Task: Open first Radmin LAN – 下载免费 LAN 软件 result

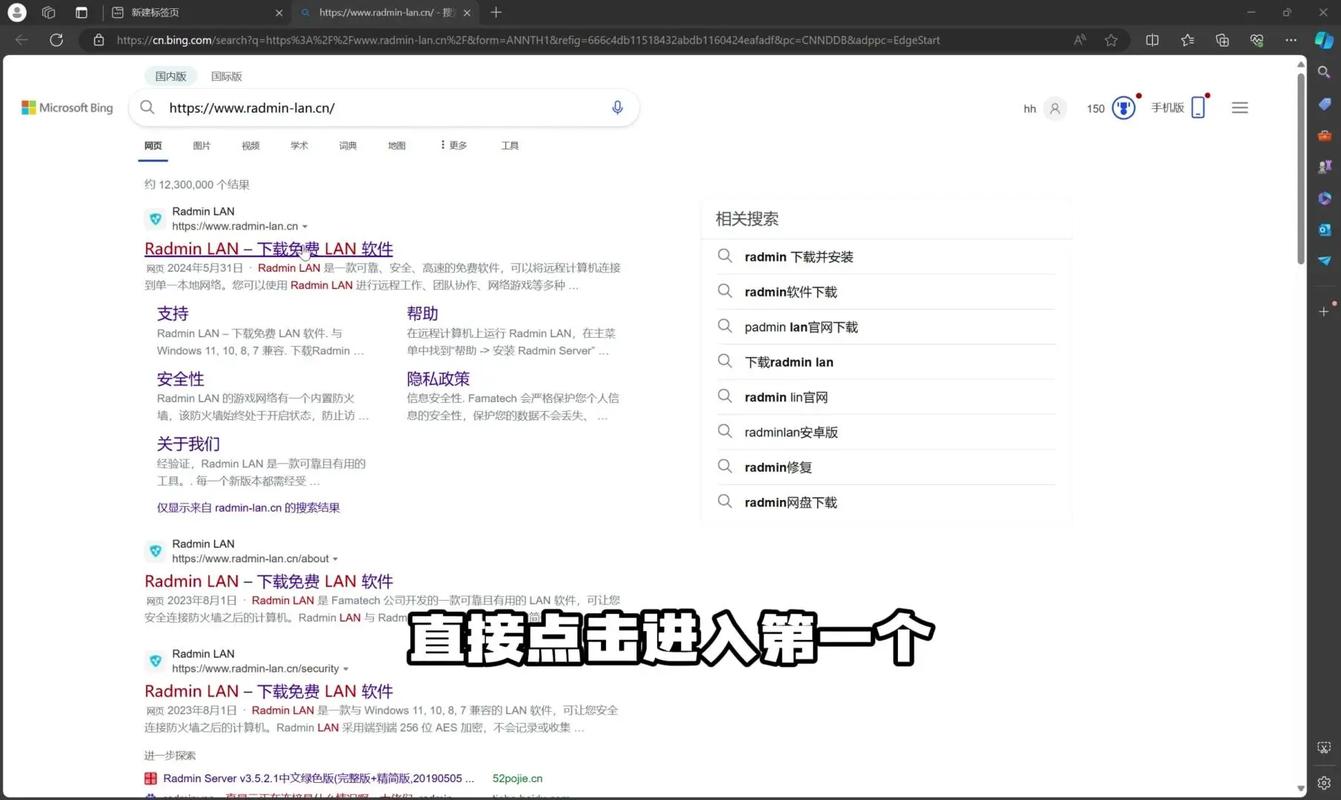Action: (x=268, y=248)
